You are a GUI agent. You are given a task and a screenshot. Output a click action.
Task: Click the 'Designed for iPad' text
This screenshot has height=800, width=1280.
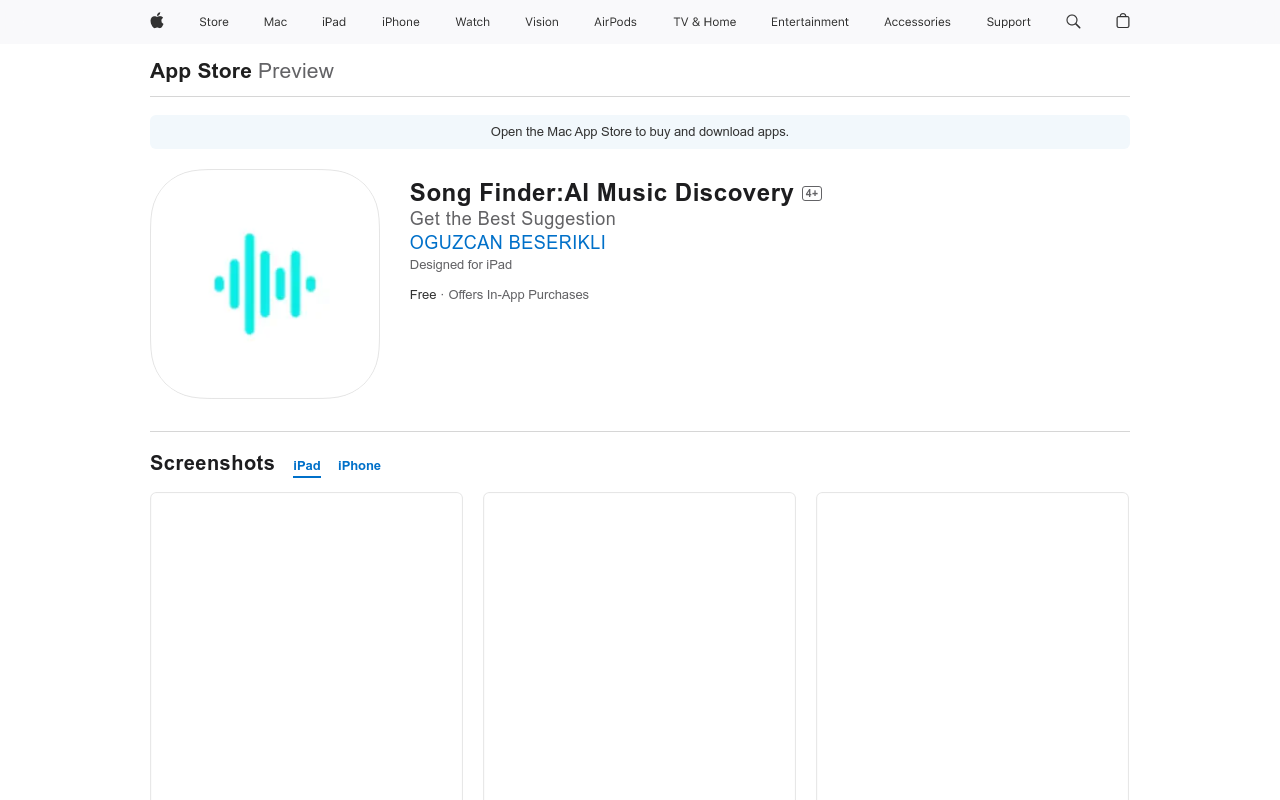[461, 265]
